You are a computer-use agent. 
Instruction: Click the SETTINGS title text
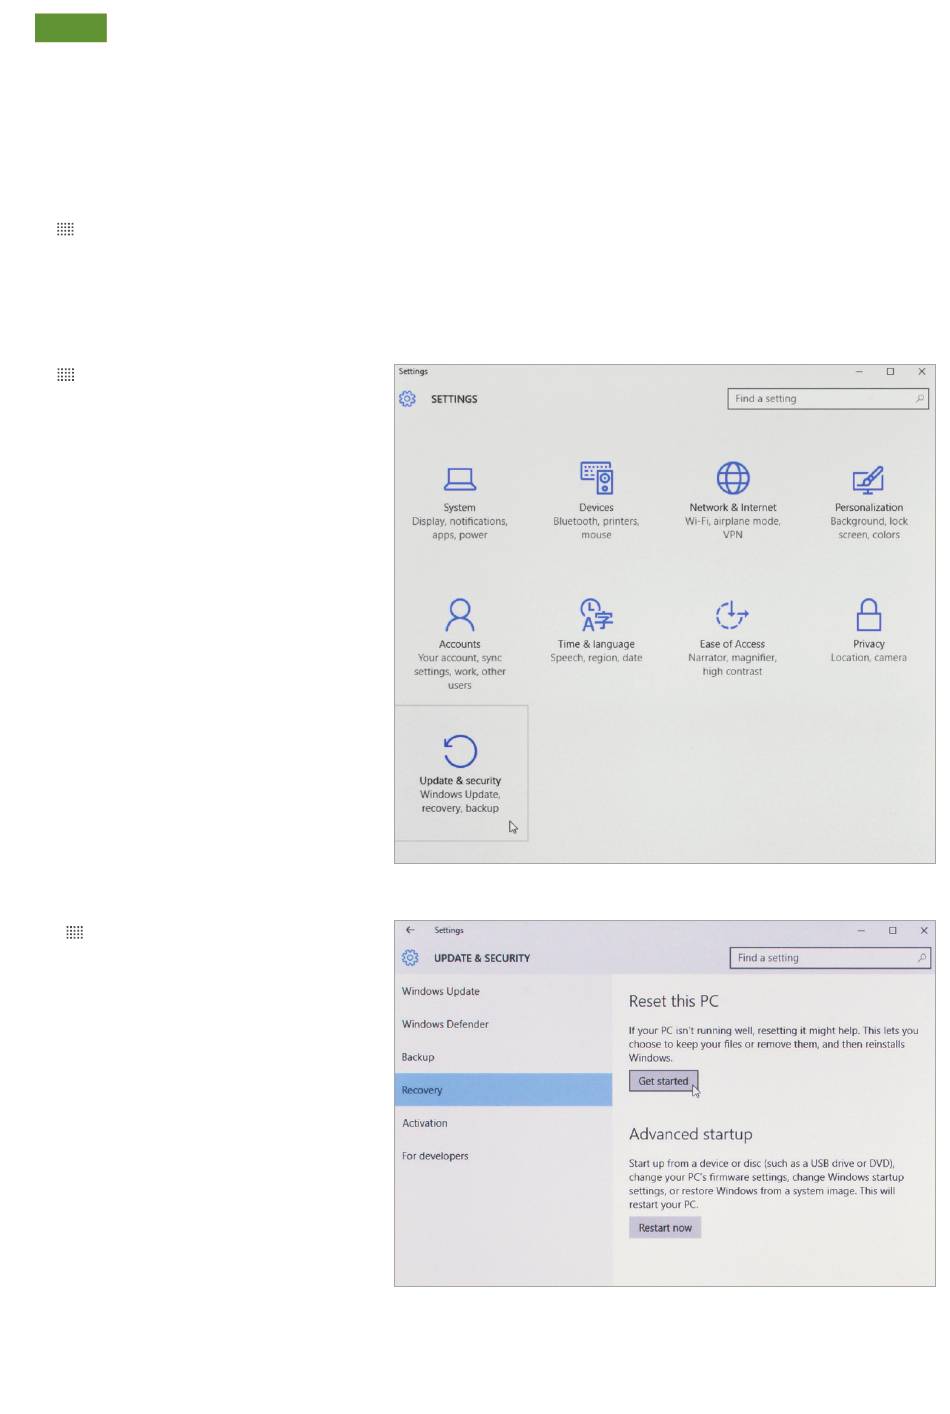point(454,399)
